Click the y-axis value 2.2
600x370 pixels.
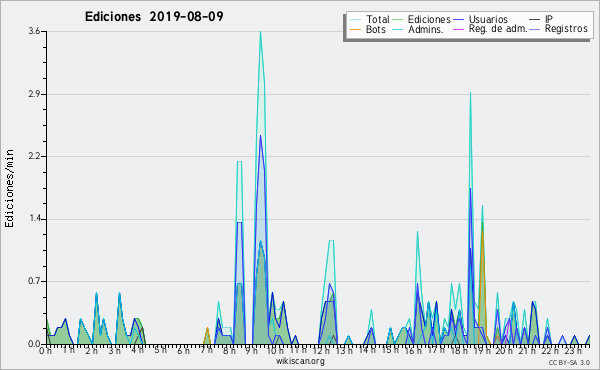pos(34,156)
